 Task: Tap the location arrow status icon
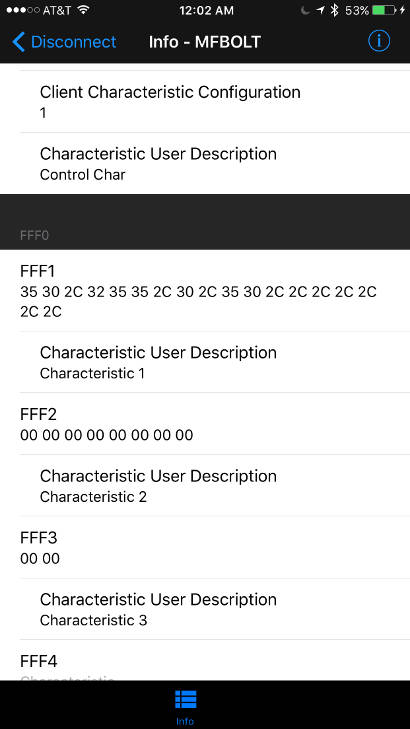[320, 11]
